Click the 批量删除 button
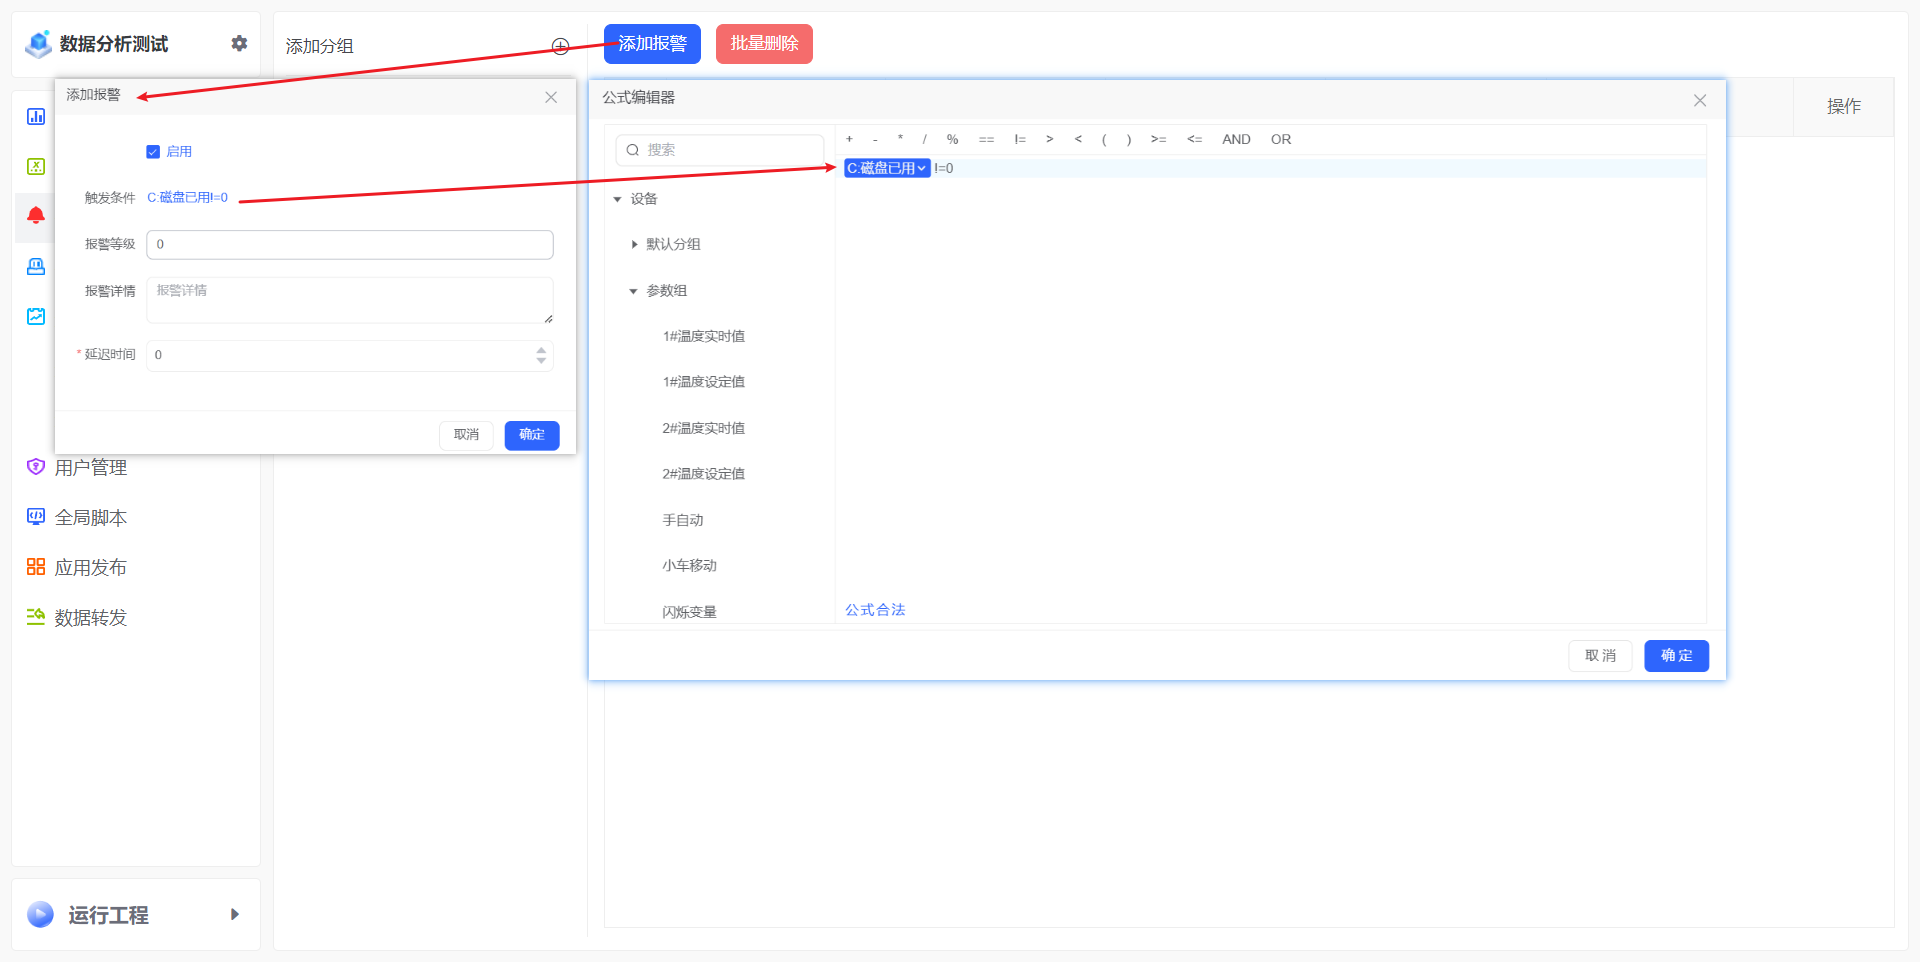The width and height of the screenshot is (1920, 962). coord(764,44)
